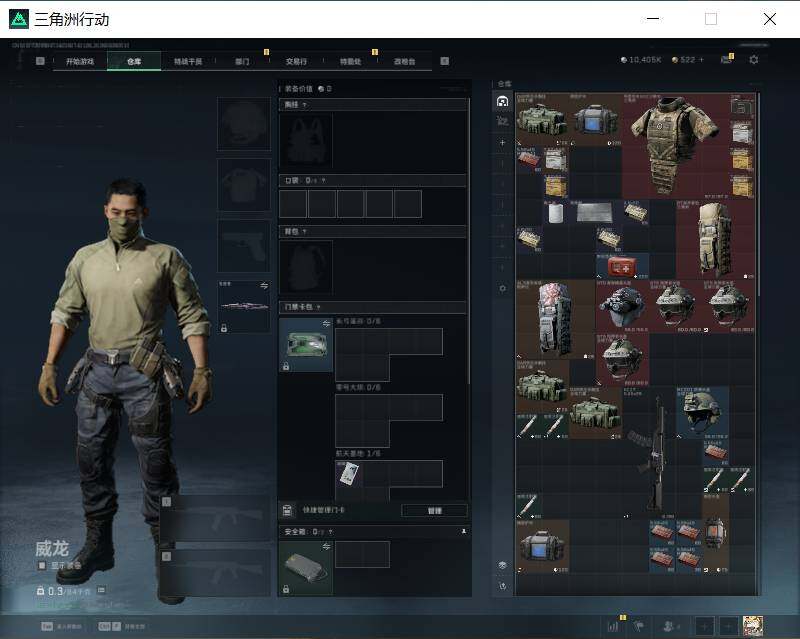Click the weight details icon beside 0.3
Viewport: 800px width, 639px height.
[102, 590]
